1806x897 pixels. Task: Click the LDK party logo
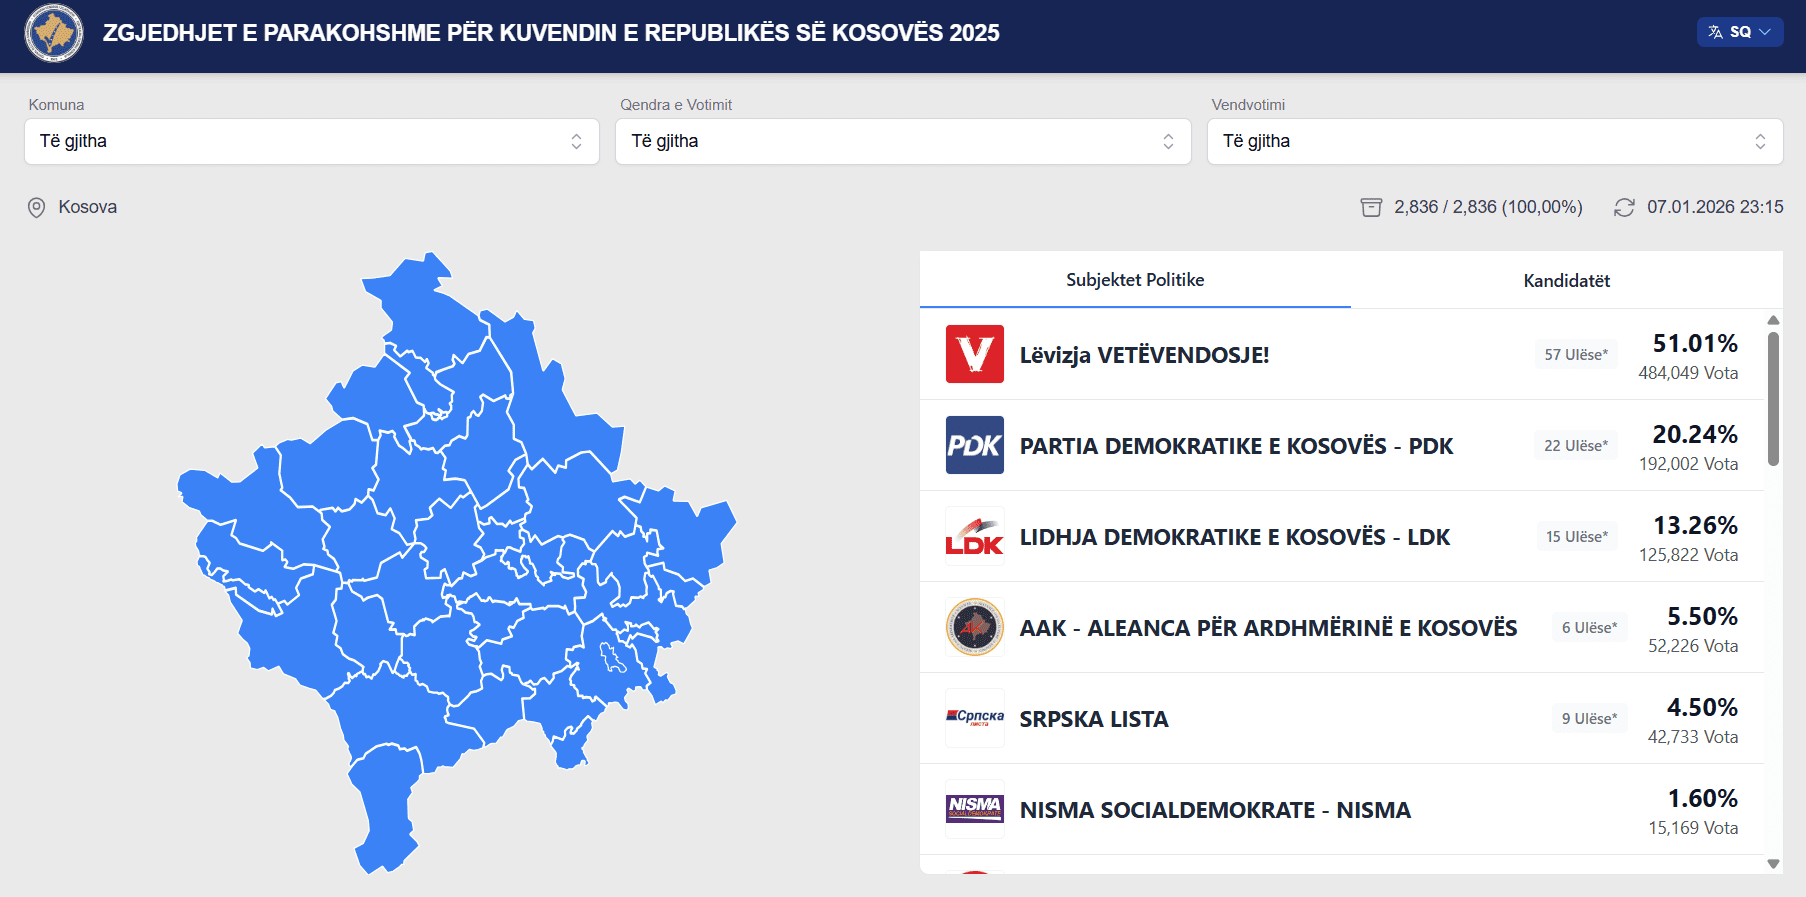[x=974, y=536]
